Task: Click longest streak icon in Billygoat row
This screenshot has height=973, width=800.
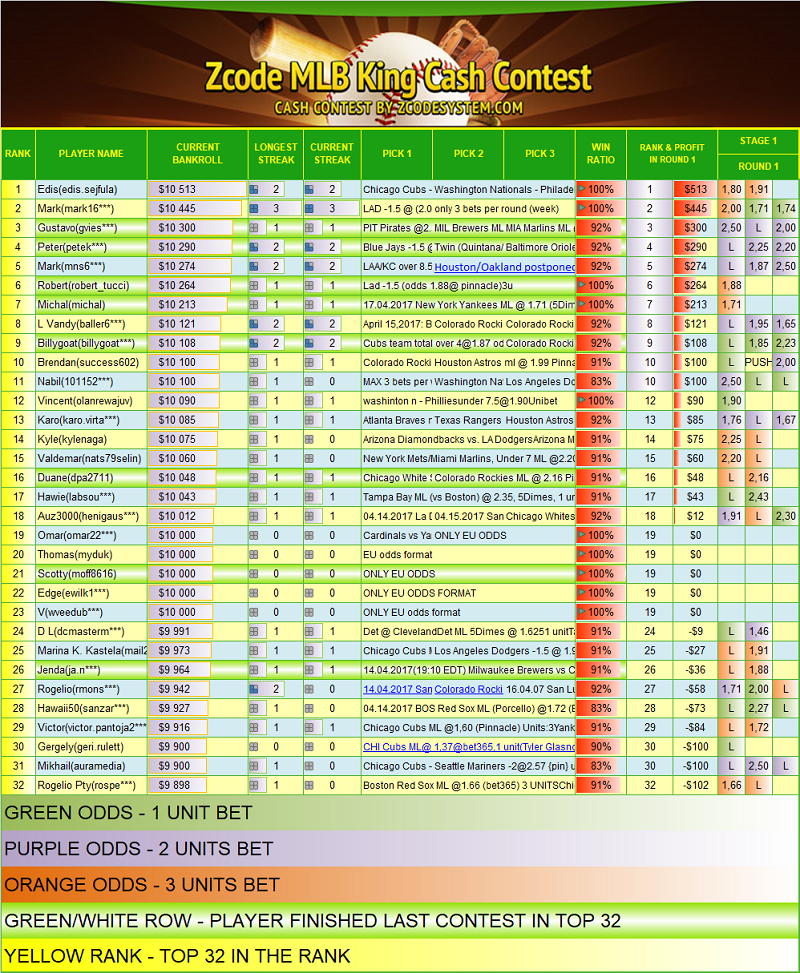Action: 254,343
